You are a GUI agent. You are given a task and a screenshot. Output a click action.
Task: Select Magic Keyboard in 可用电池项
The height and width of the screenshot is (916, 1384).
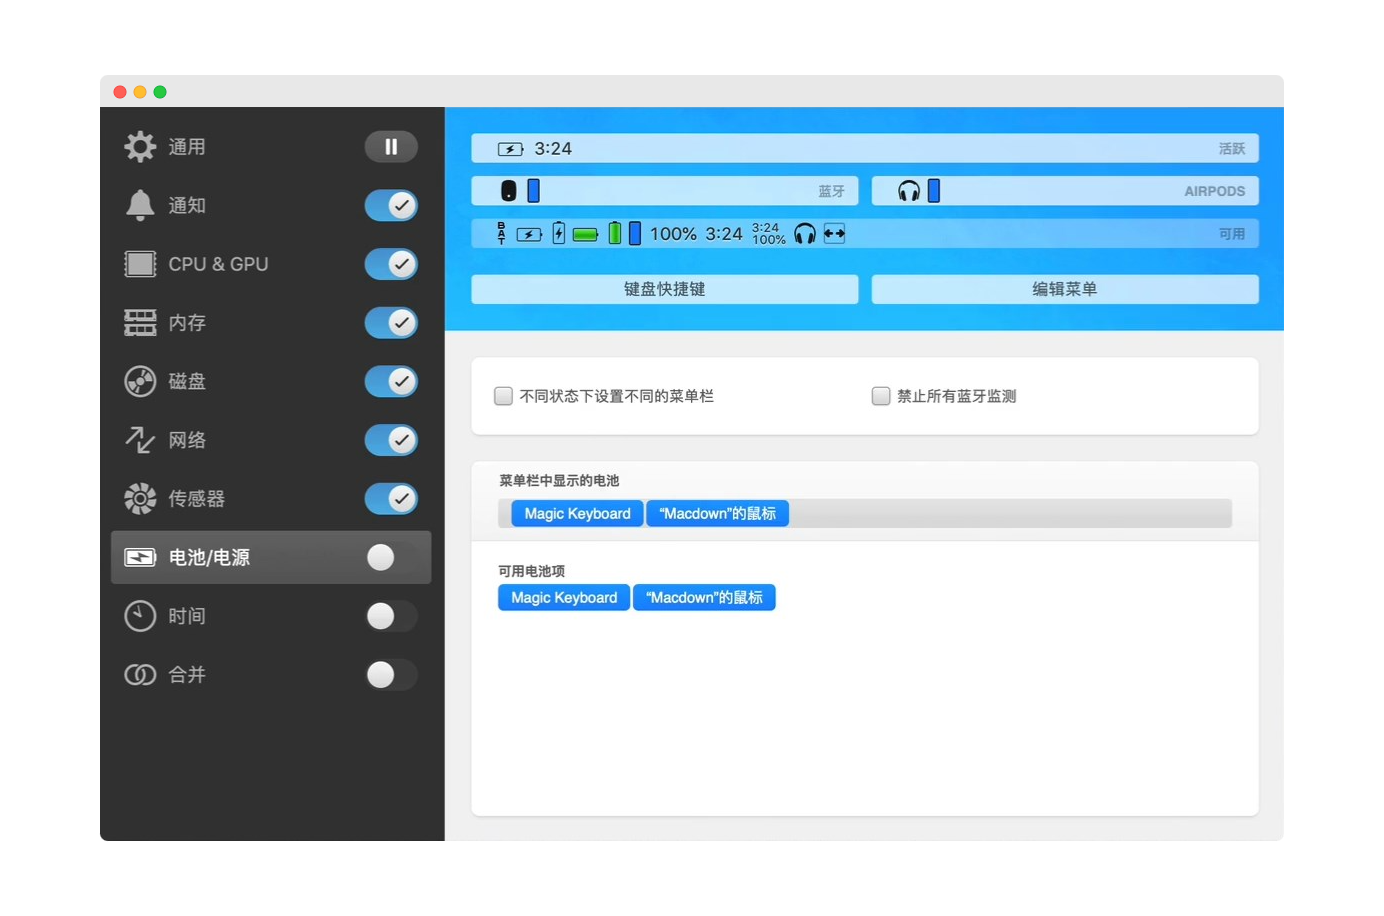click(x=563, y=597)
